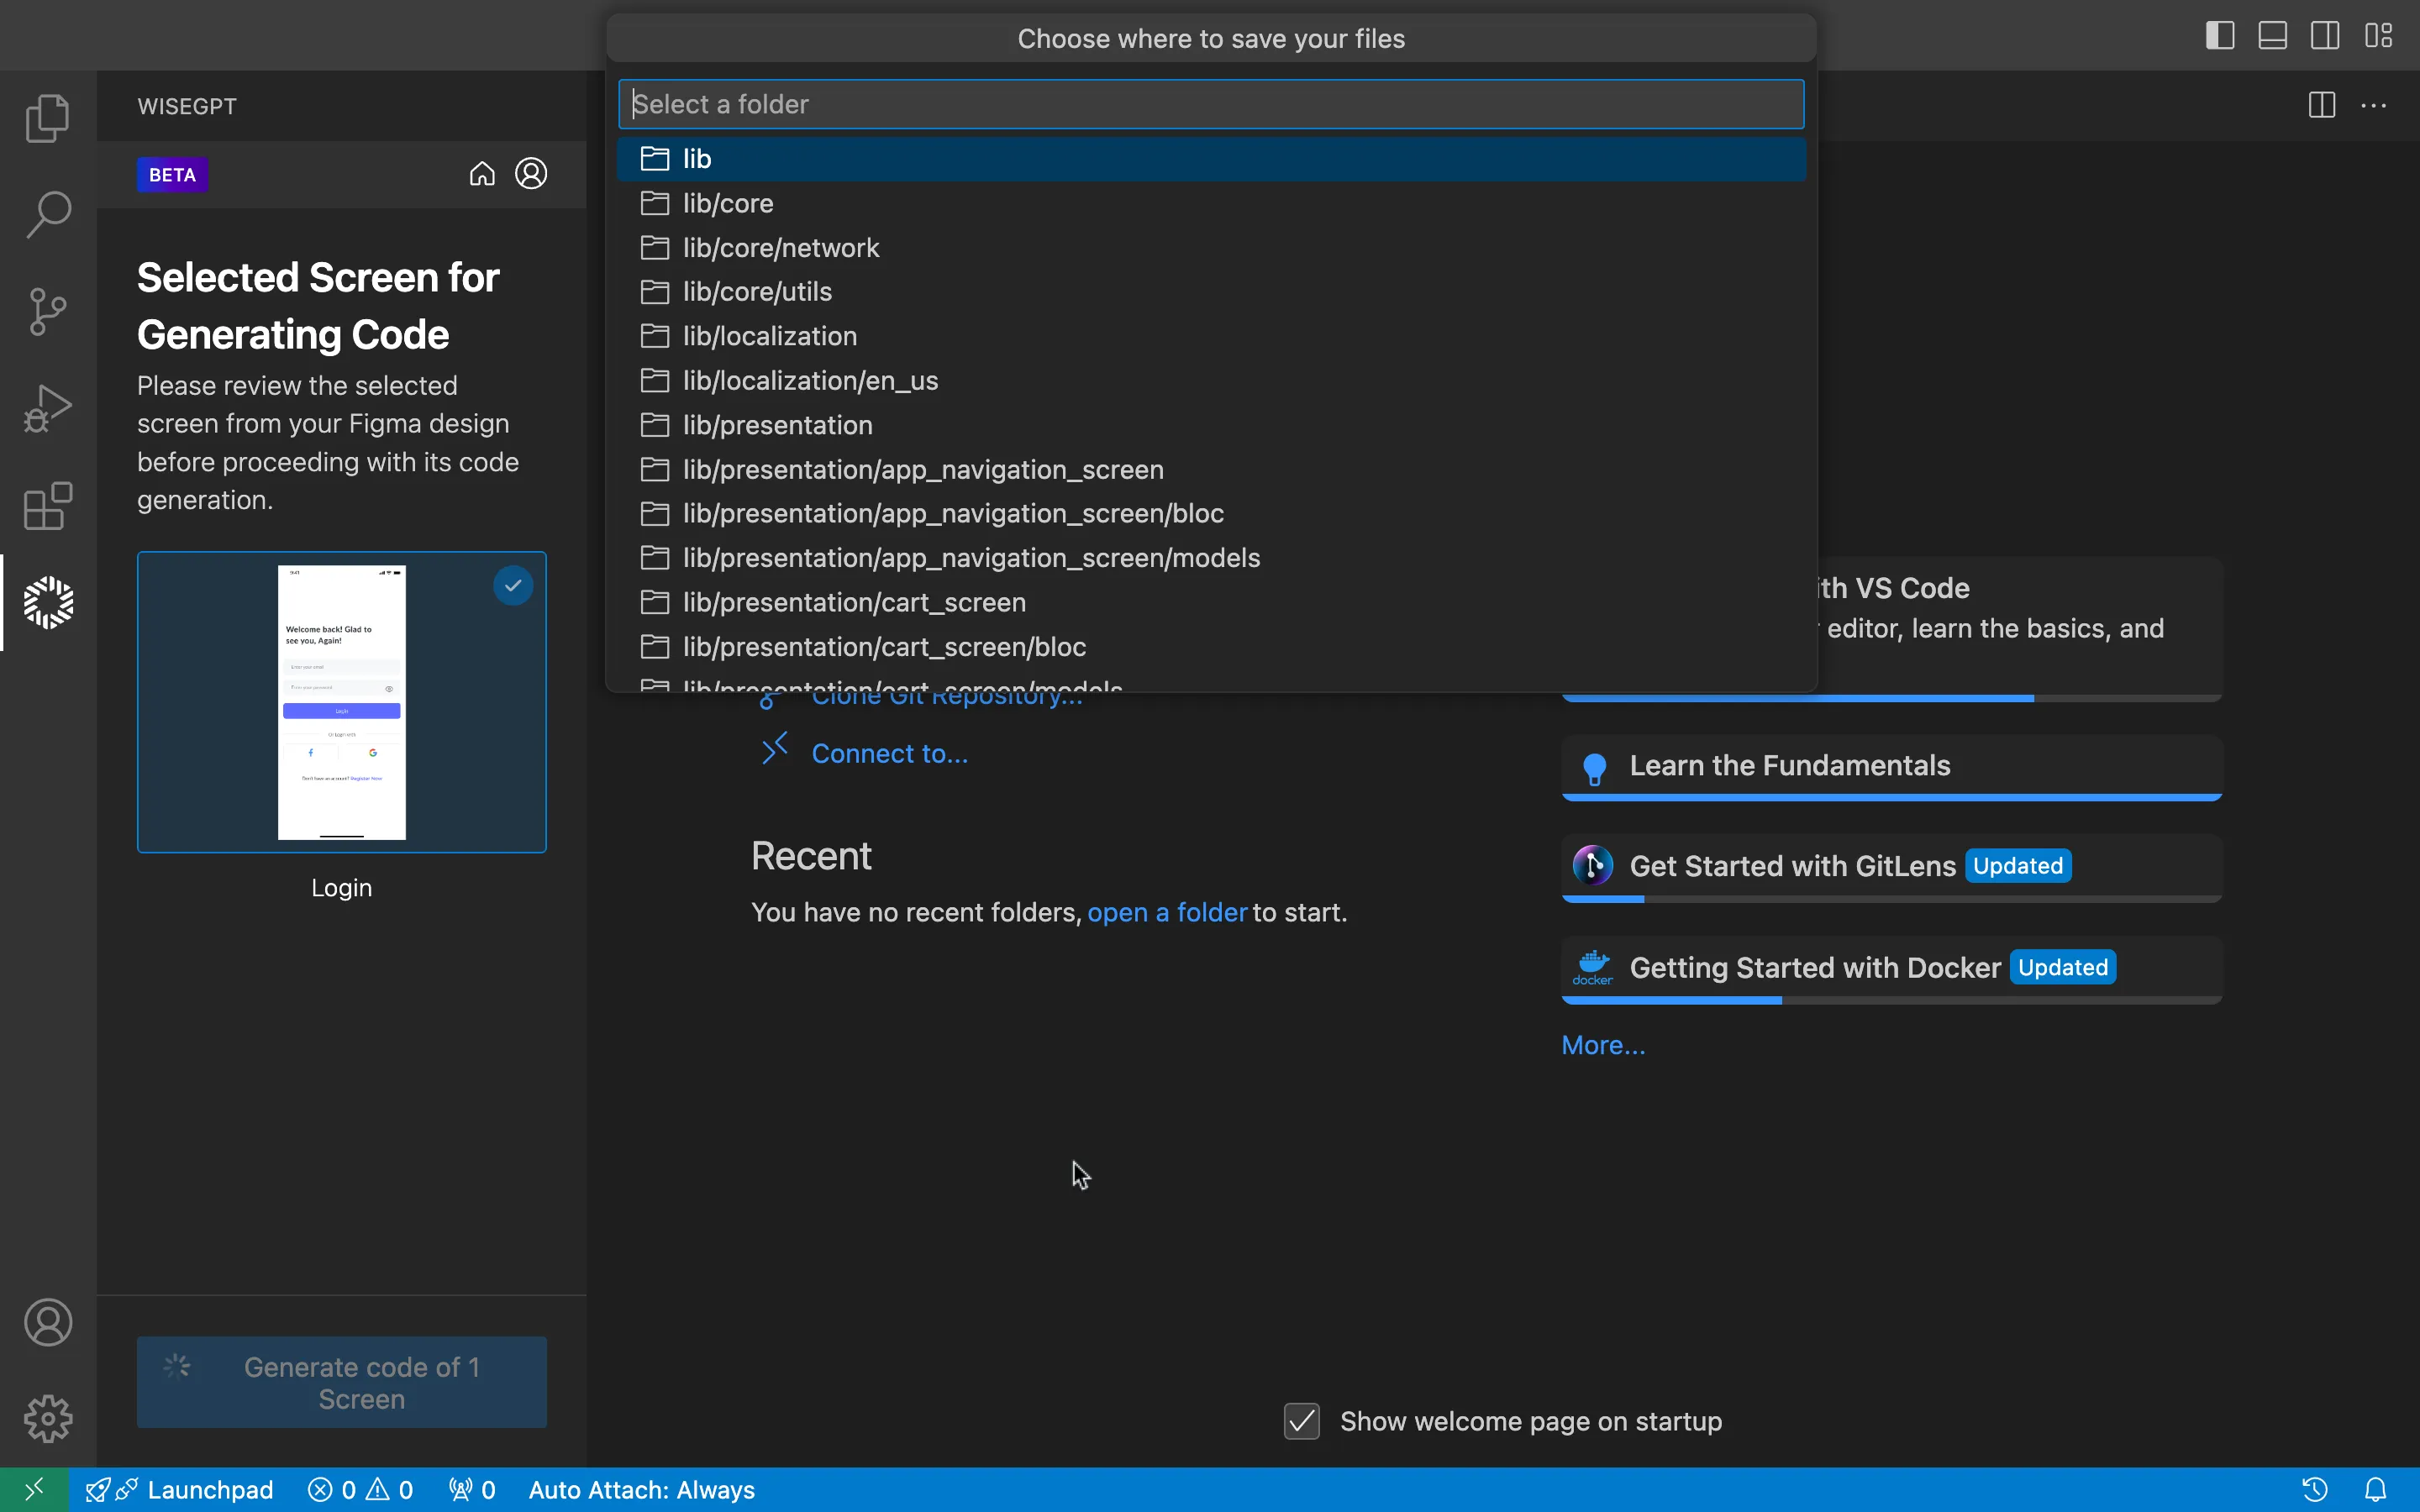
Task: Click the run and debug icon
Action: [x=47, y=407]
